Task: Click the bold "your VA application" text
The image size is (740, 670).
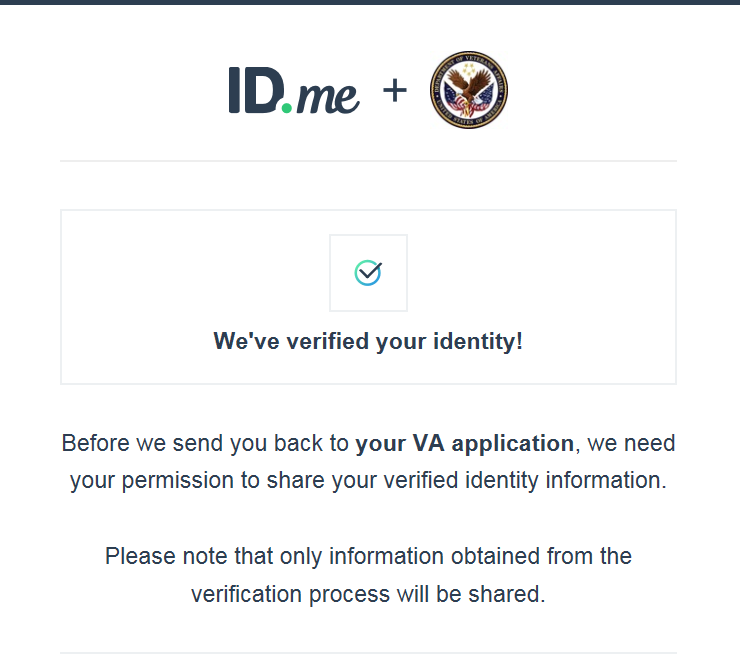Action: click(x=465, y=443)
